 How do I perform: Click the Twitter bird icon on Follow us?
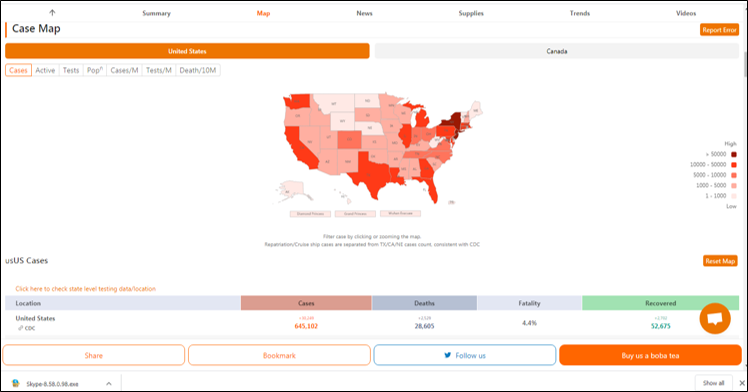click(447, 355)
